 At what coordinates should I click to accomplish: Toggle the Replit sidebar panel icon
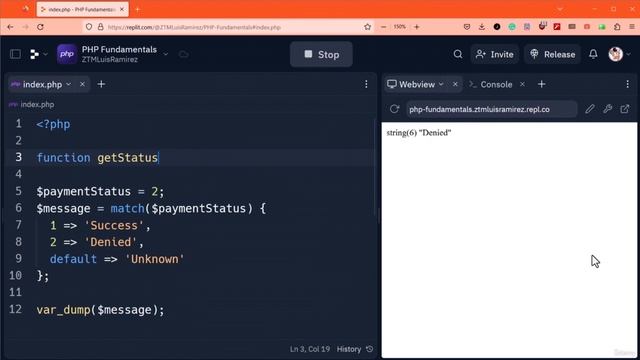(x=16, y=54)
